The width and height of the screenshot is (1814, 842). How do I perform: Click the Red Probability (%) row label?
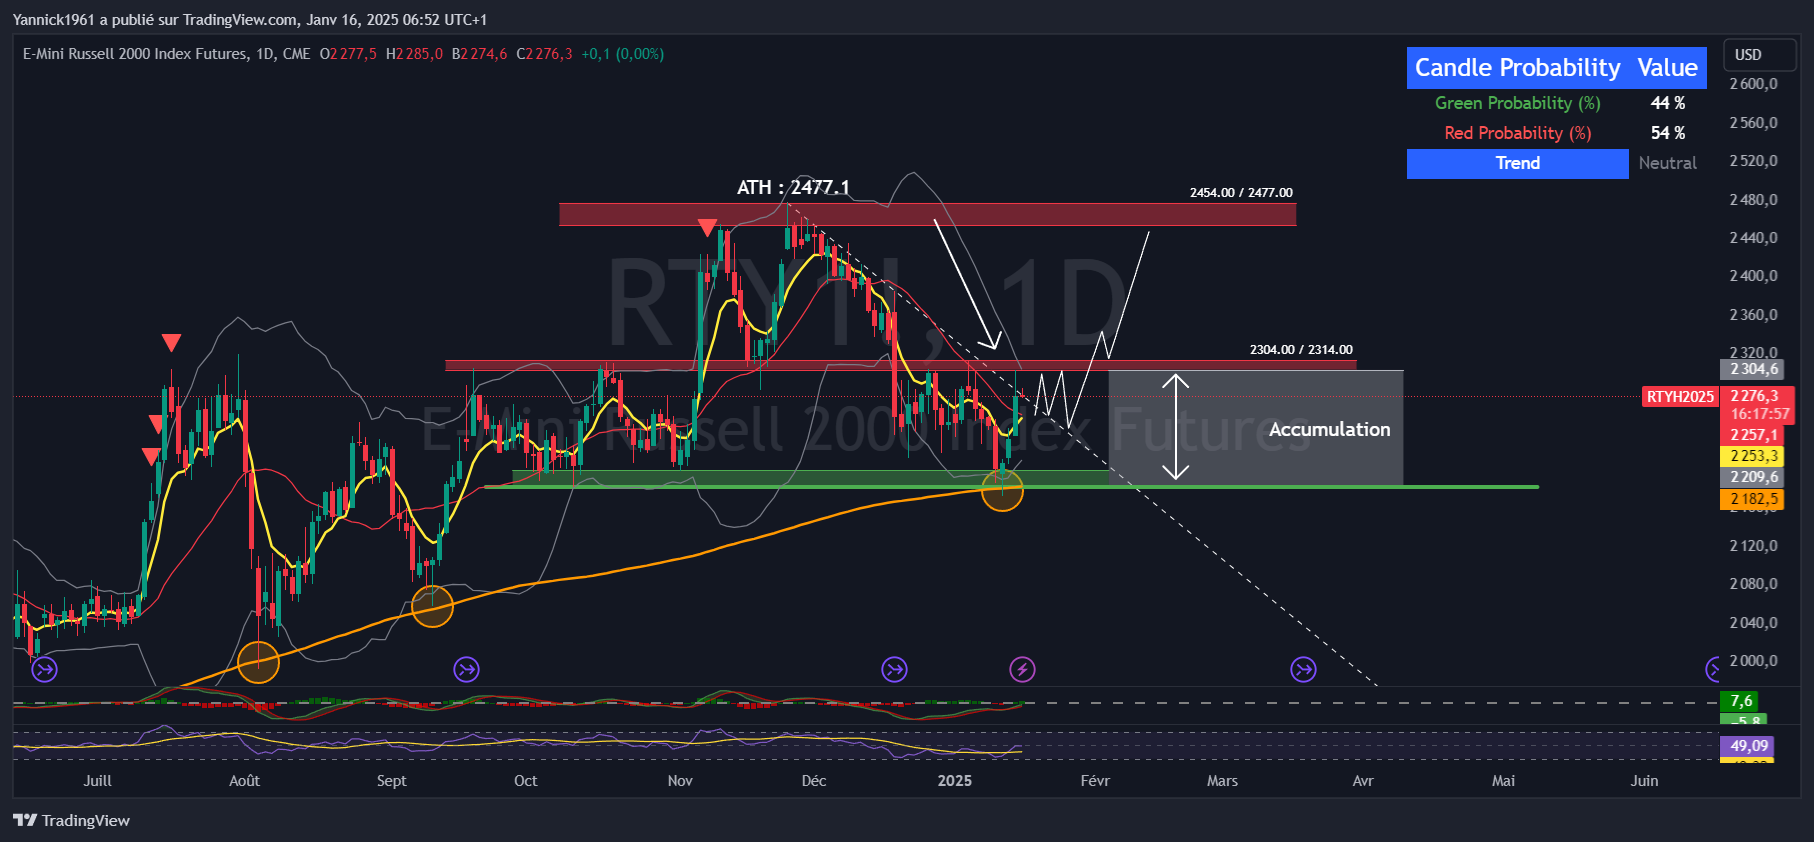[x=1517, y=133]
